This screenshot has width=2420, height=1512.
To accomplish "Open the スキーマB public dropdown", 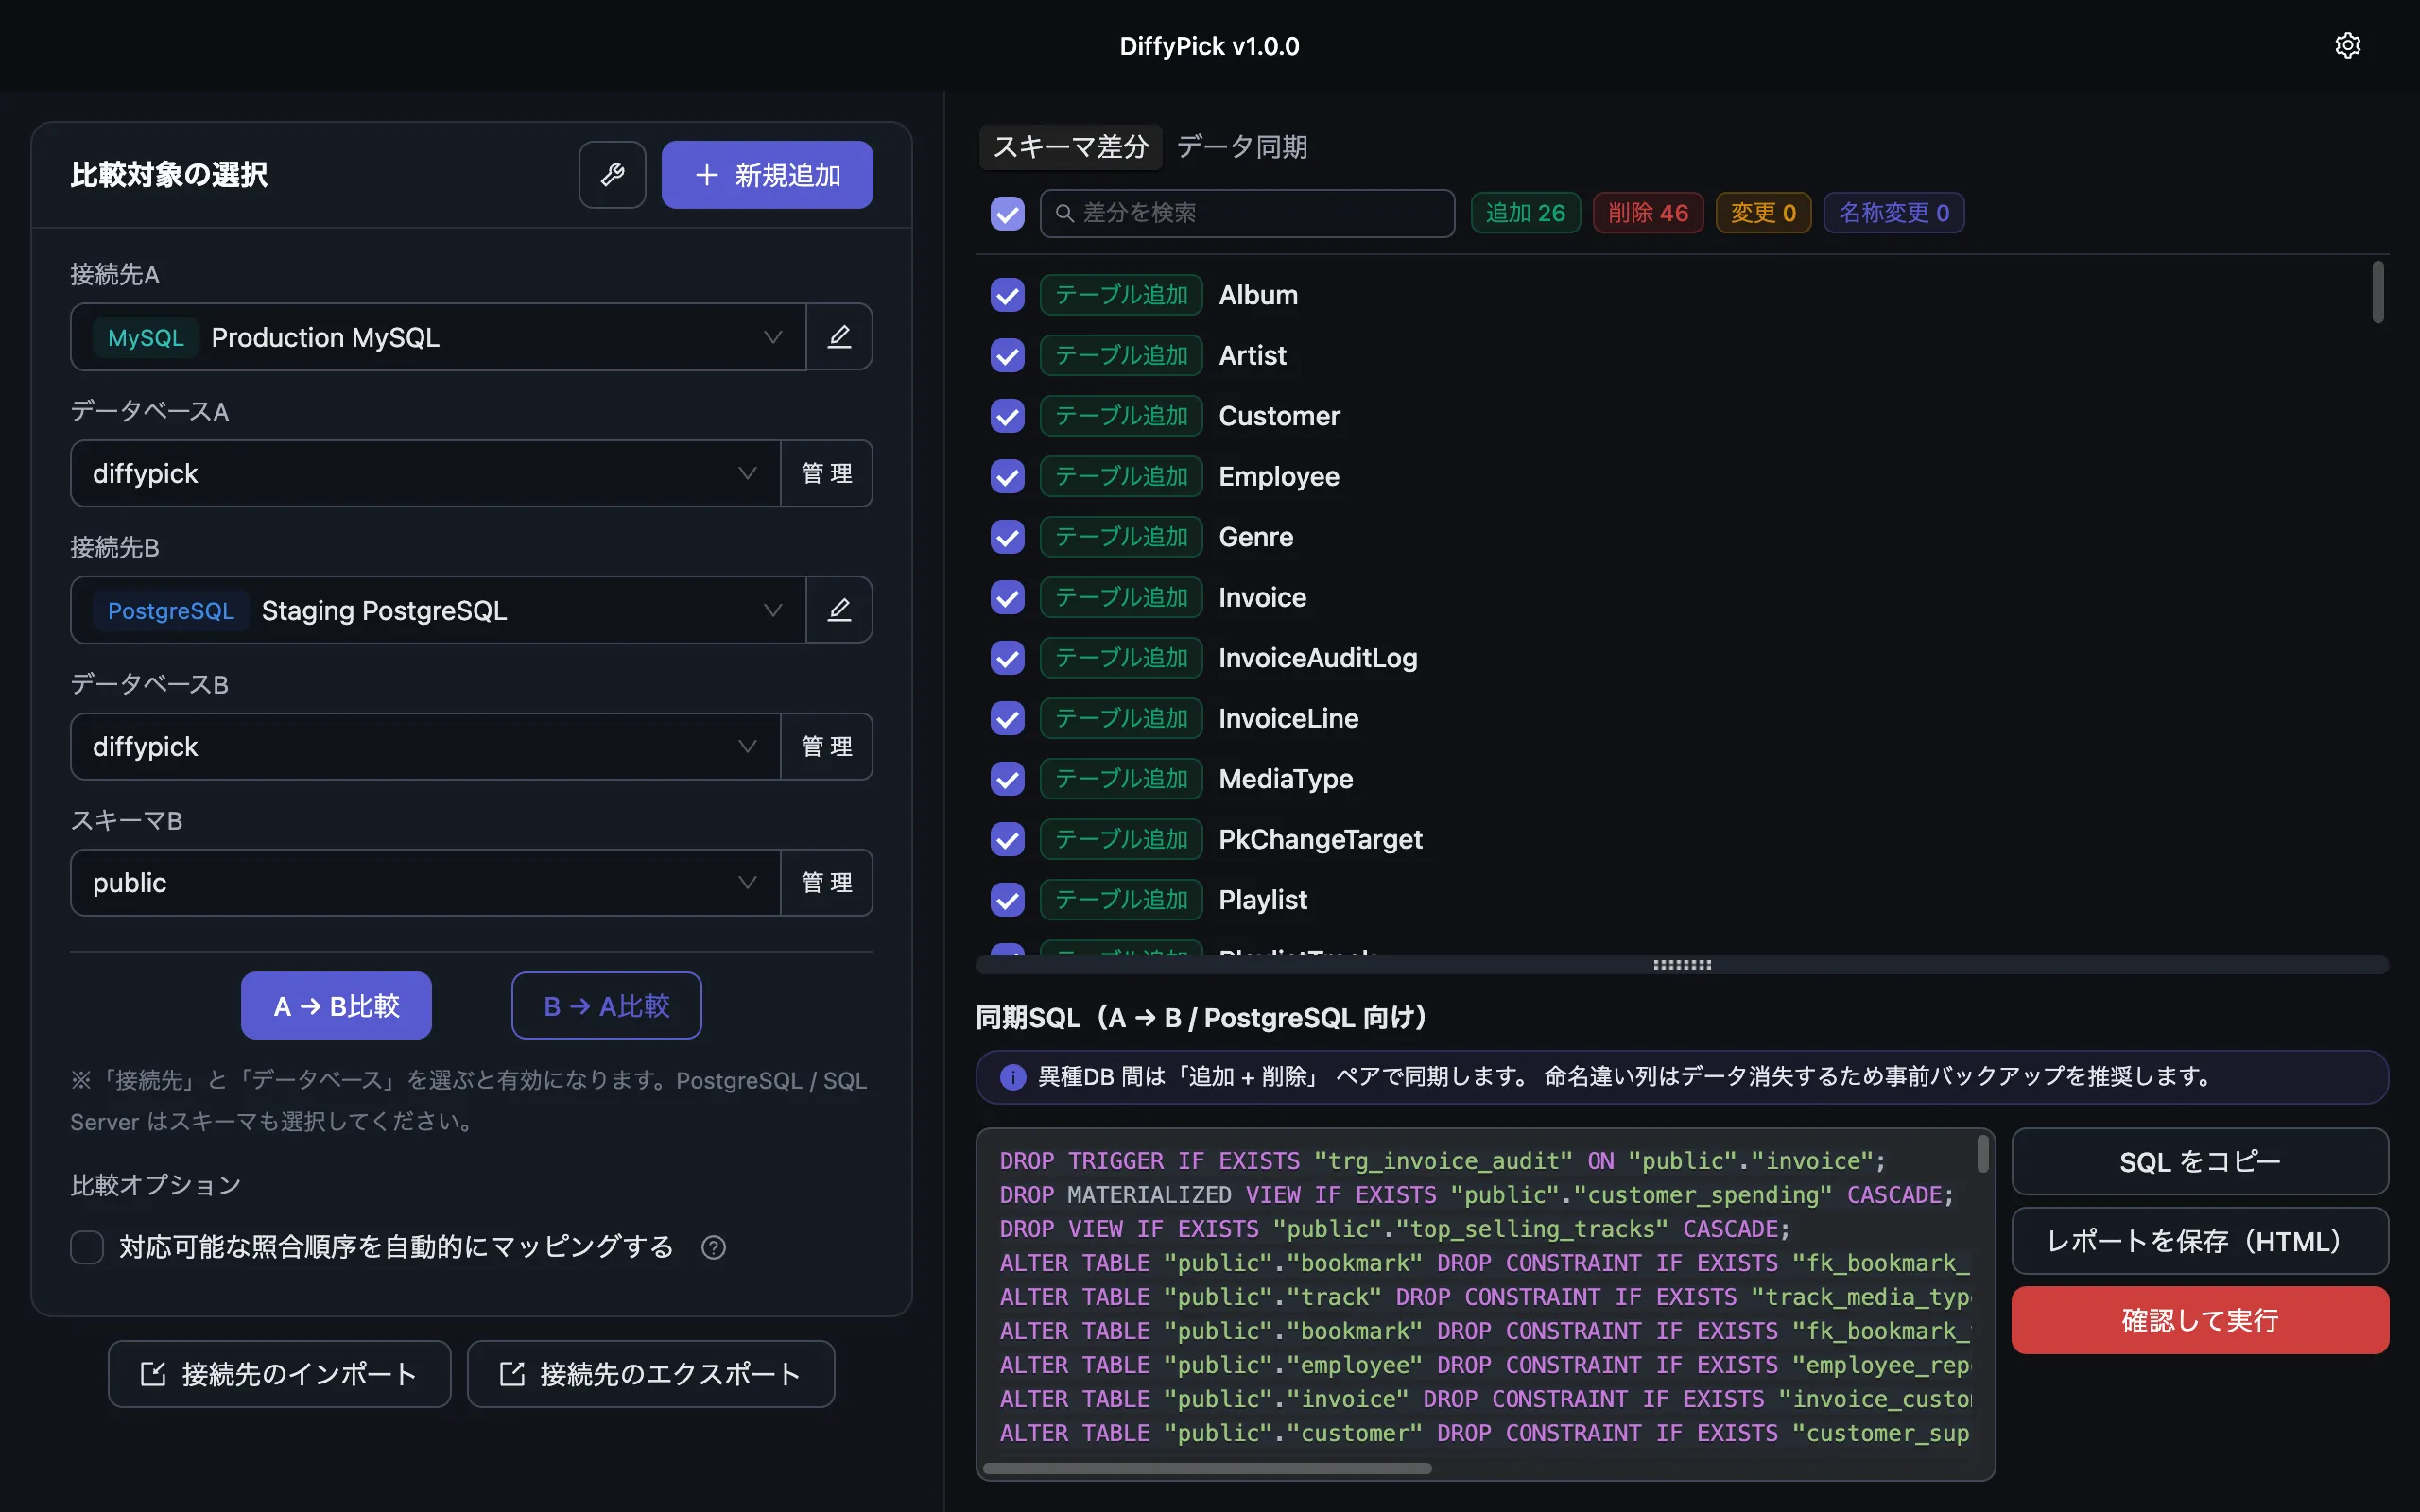I will pos(425,883).
